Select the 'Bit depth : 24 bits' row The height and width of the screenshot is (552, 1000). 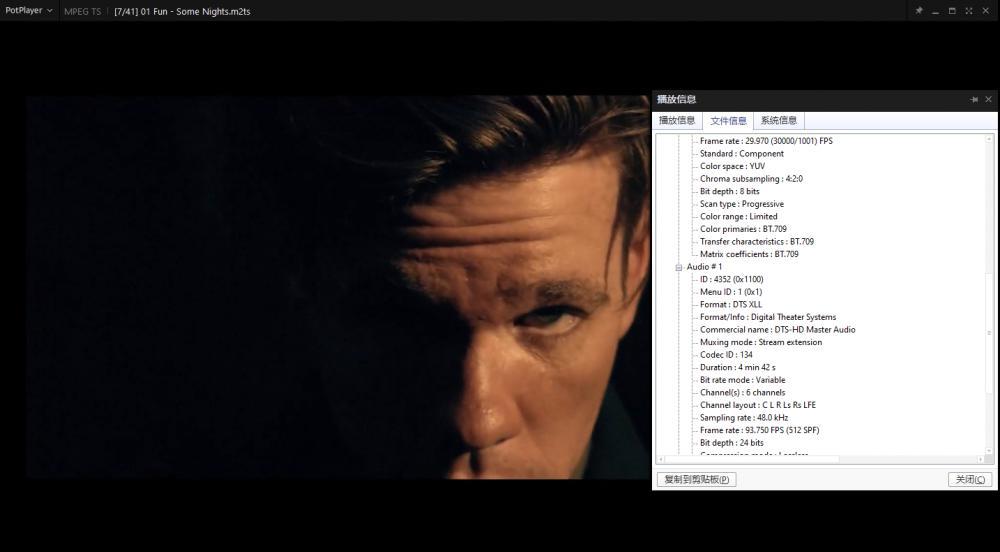(x=732, y=443)
